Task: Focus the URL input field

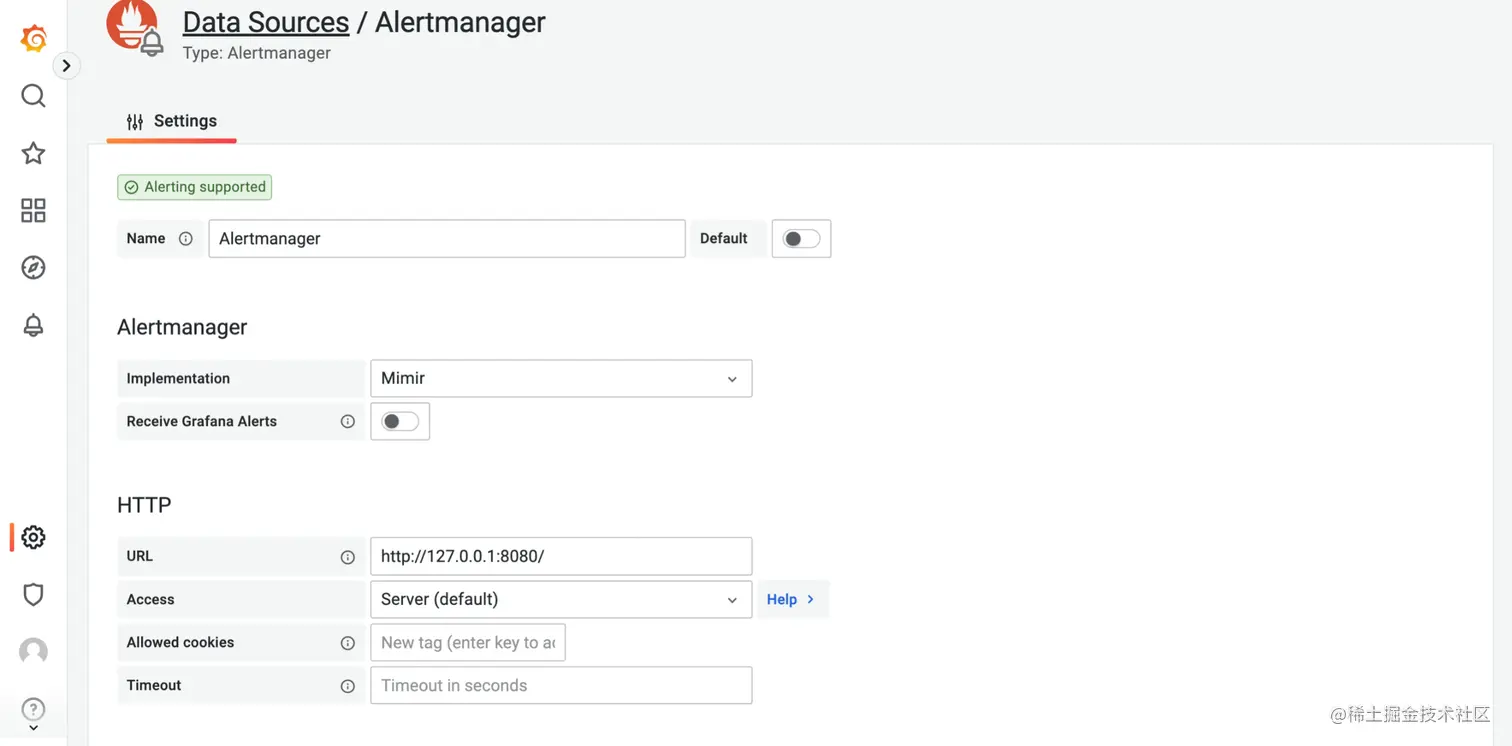Action: pyautogui.click(x=561, y=557)
